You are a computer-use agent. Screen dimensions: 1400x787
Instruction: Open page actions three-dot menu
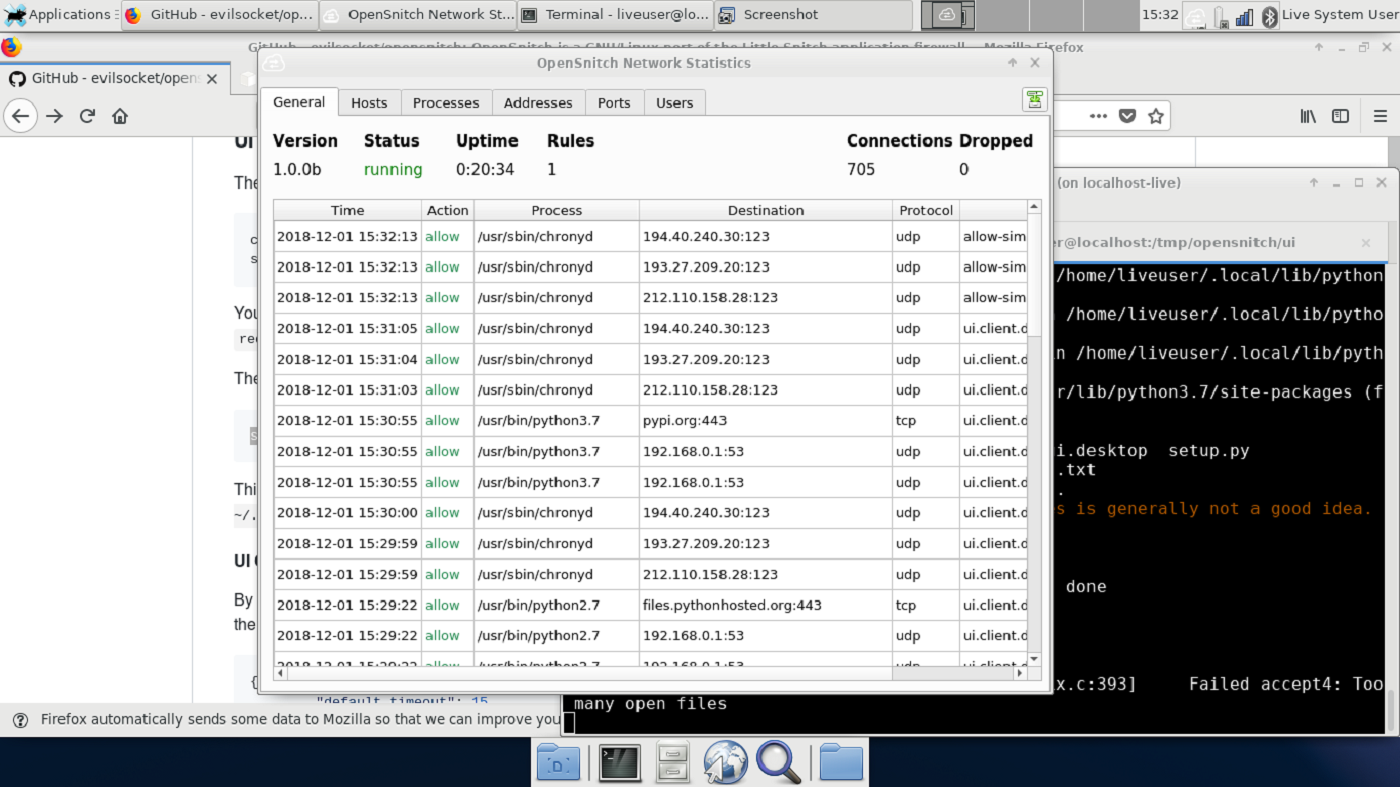(1098, 116)
